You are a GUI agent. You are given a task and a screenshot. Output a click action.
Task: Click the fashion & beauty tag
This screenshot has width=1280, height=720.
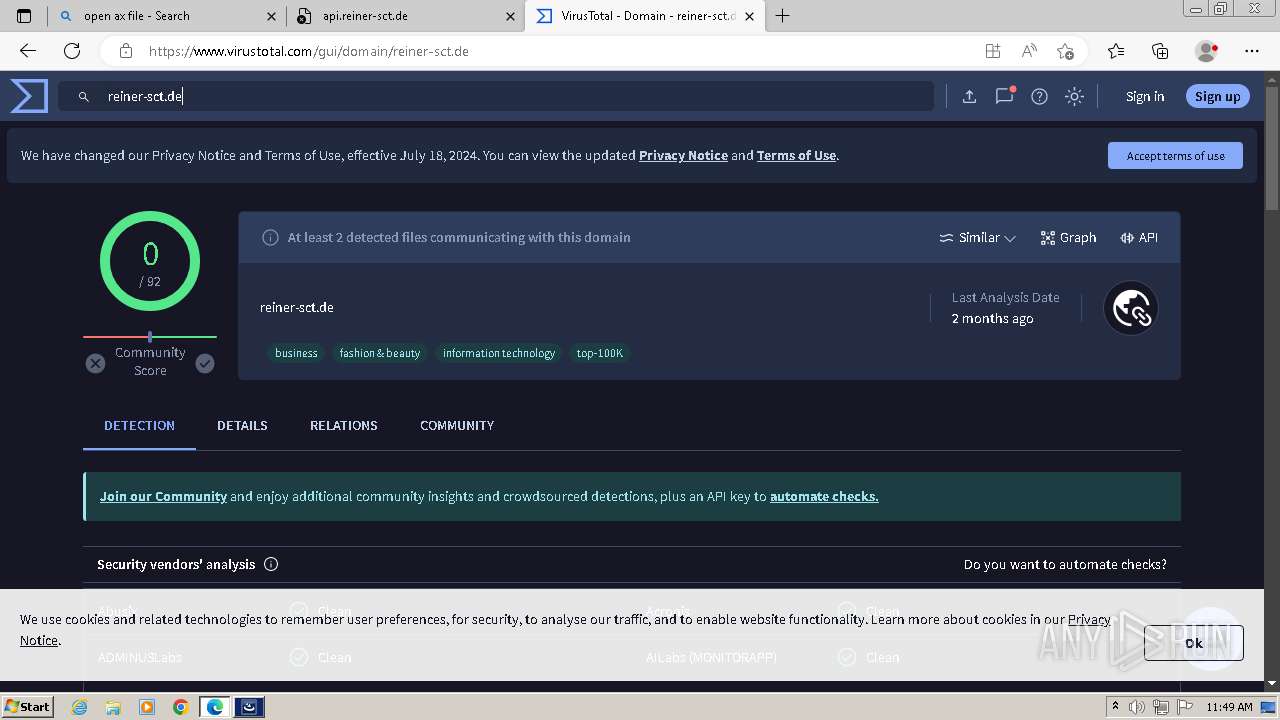click(380, 353)
